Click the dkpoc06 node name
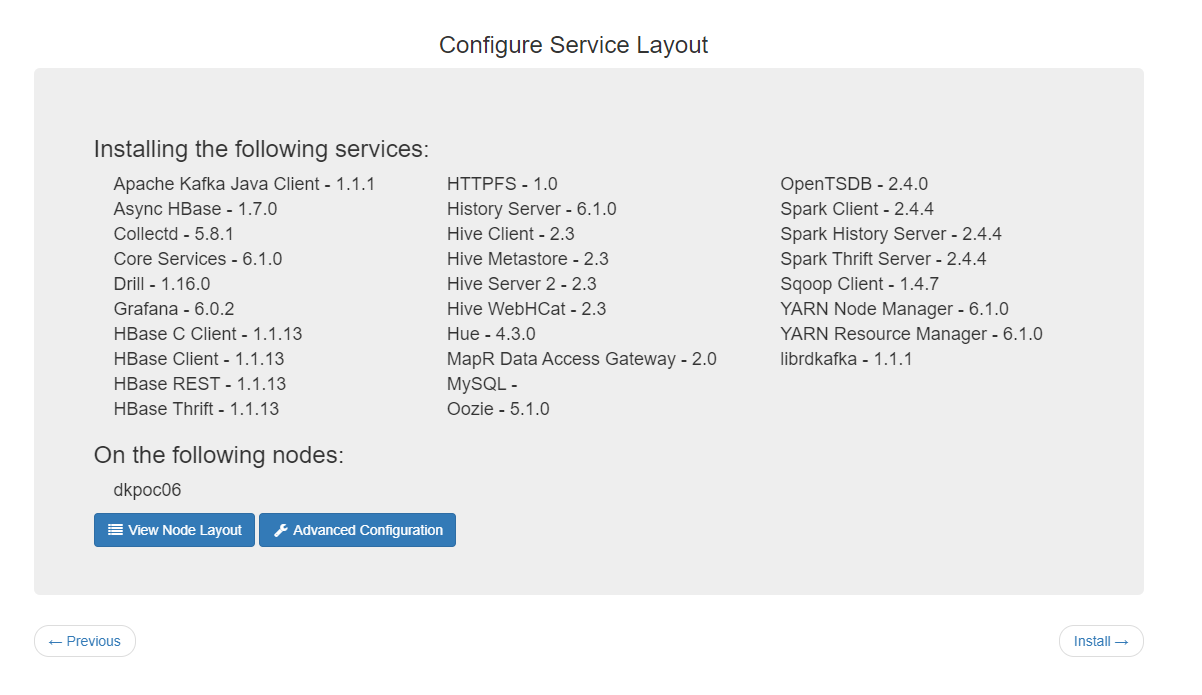 (147, 490)
